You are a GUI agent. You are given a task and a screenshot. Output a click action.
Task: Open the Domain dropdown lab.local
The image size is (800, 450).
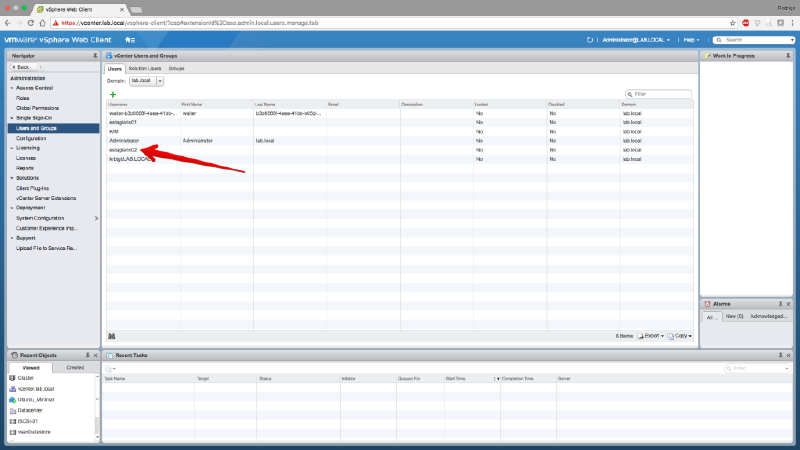point(146,80)
